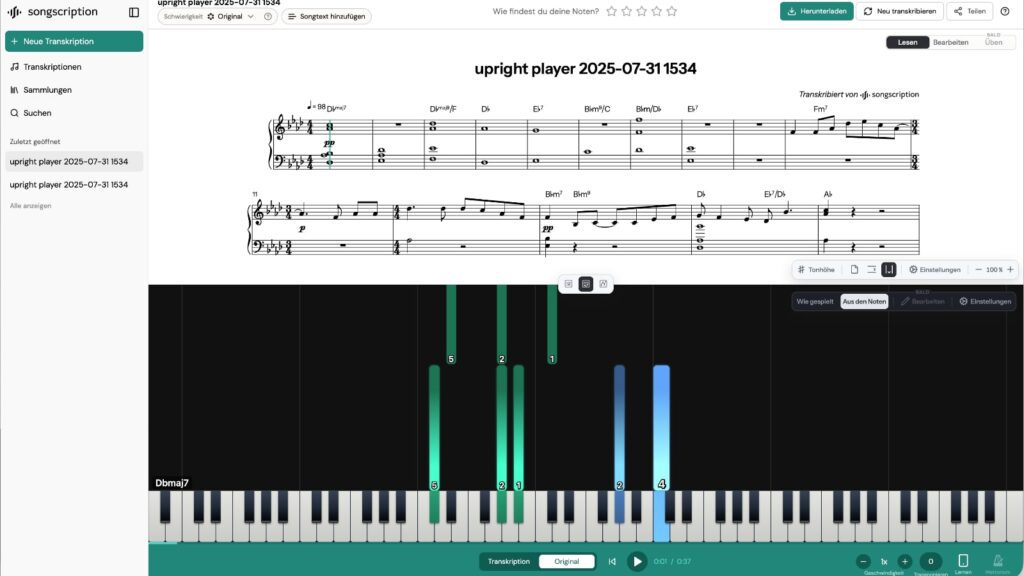This screenshot has height=576, width=1024.
Task: Expand the Schwierigkeit Original dropdown
Action: click(x=231, y=16)
